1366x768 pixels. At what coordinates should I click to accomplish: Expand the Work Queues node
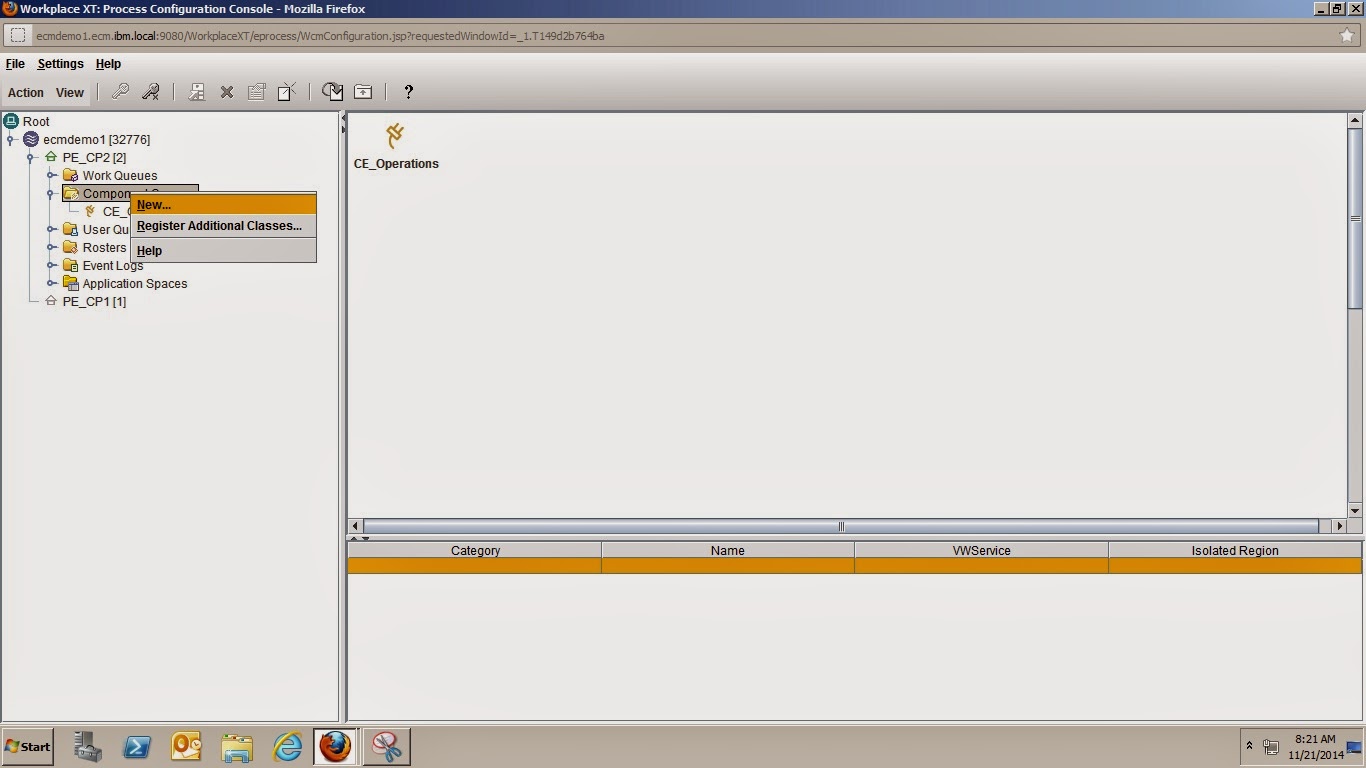[x=52, y=175]
